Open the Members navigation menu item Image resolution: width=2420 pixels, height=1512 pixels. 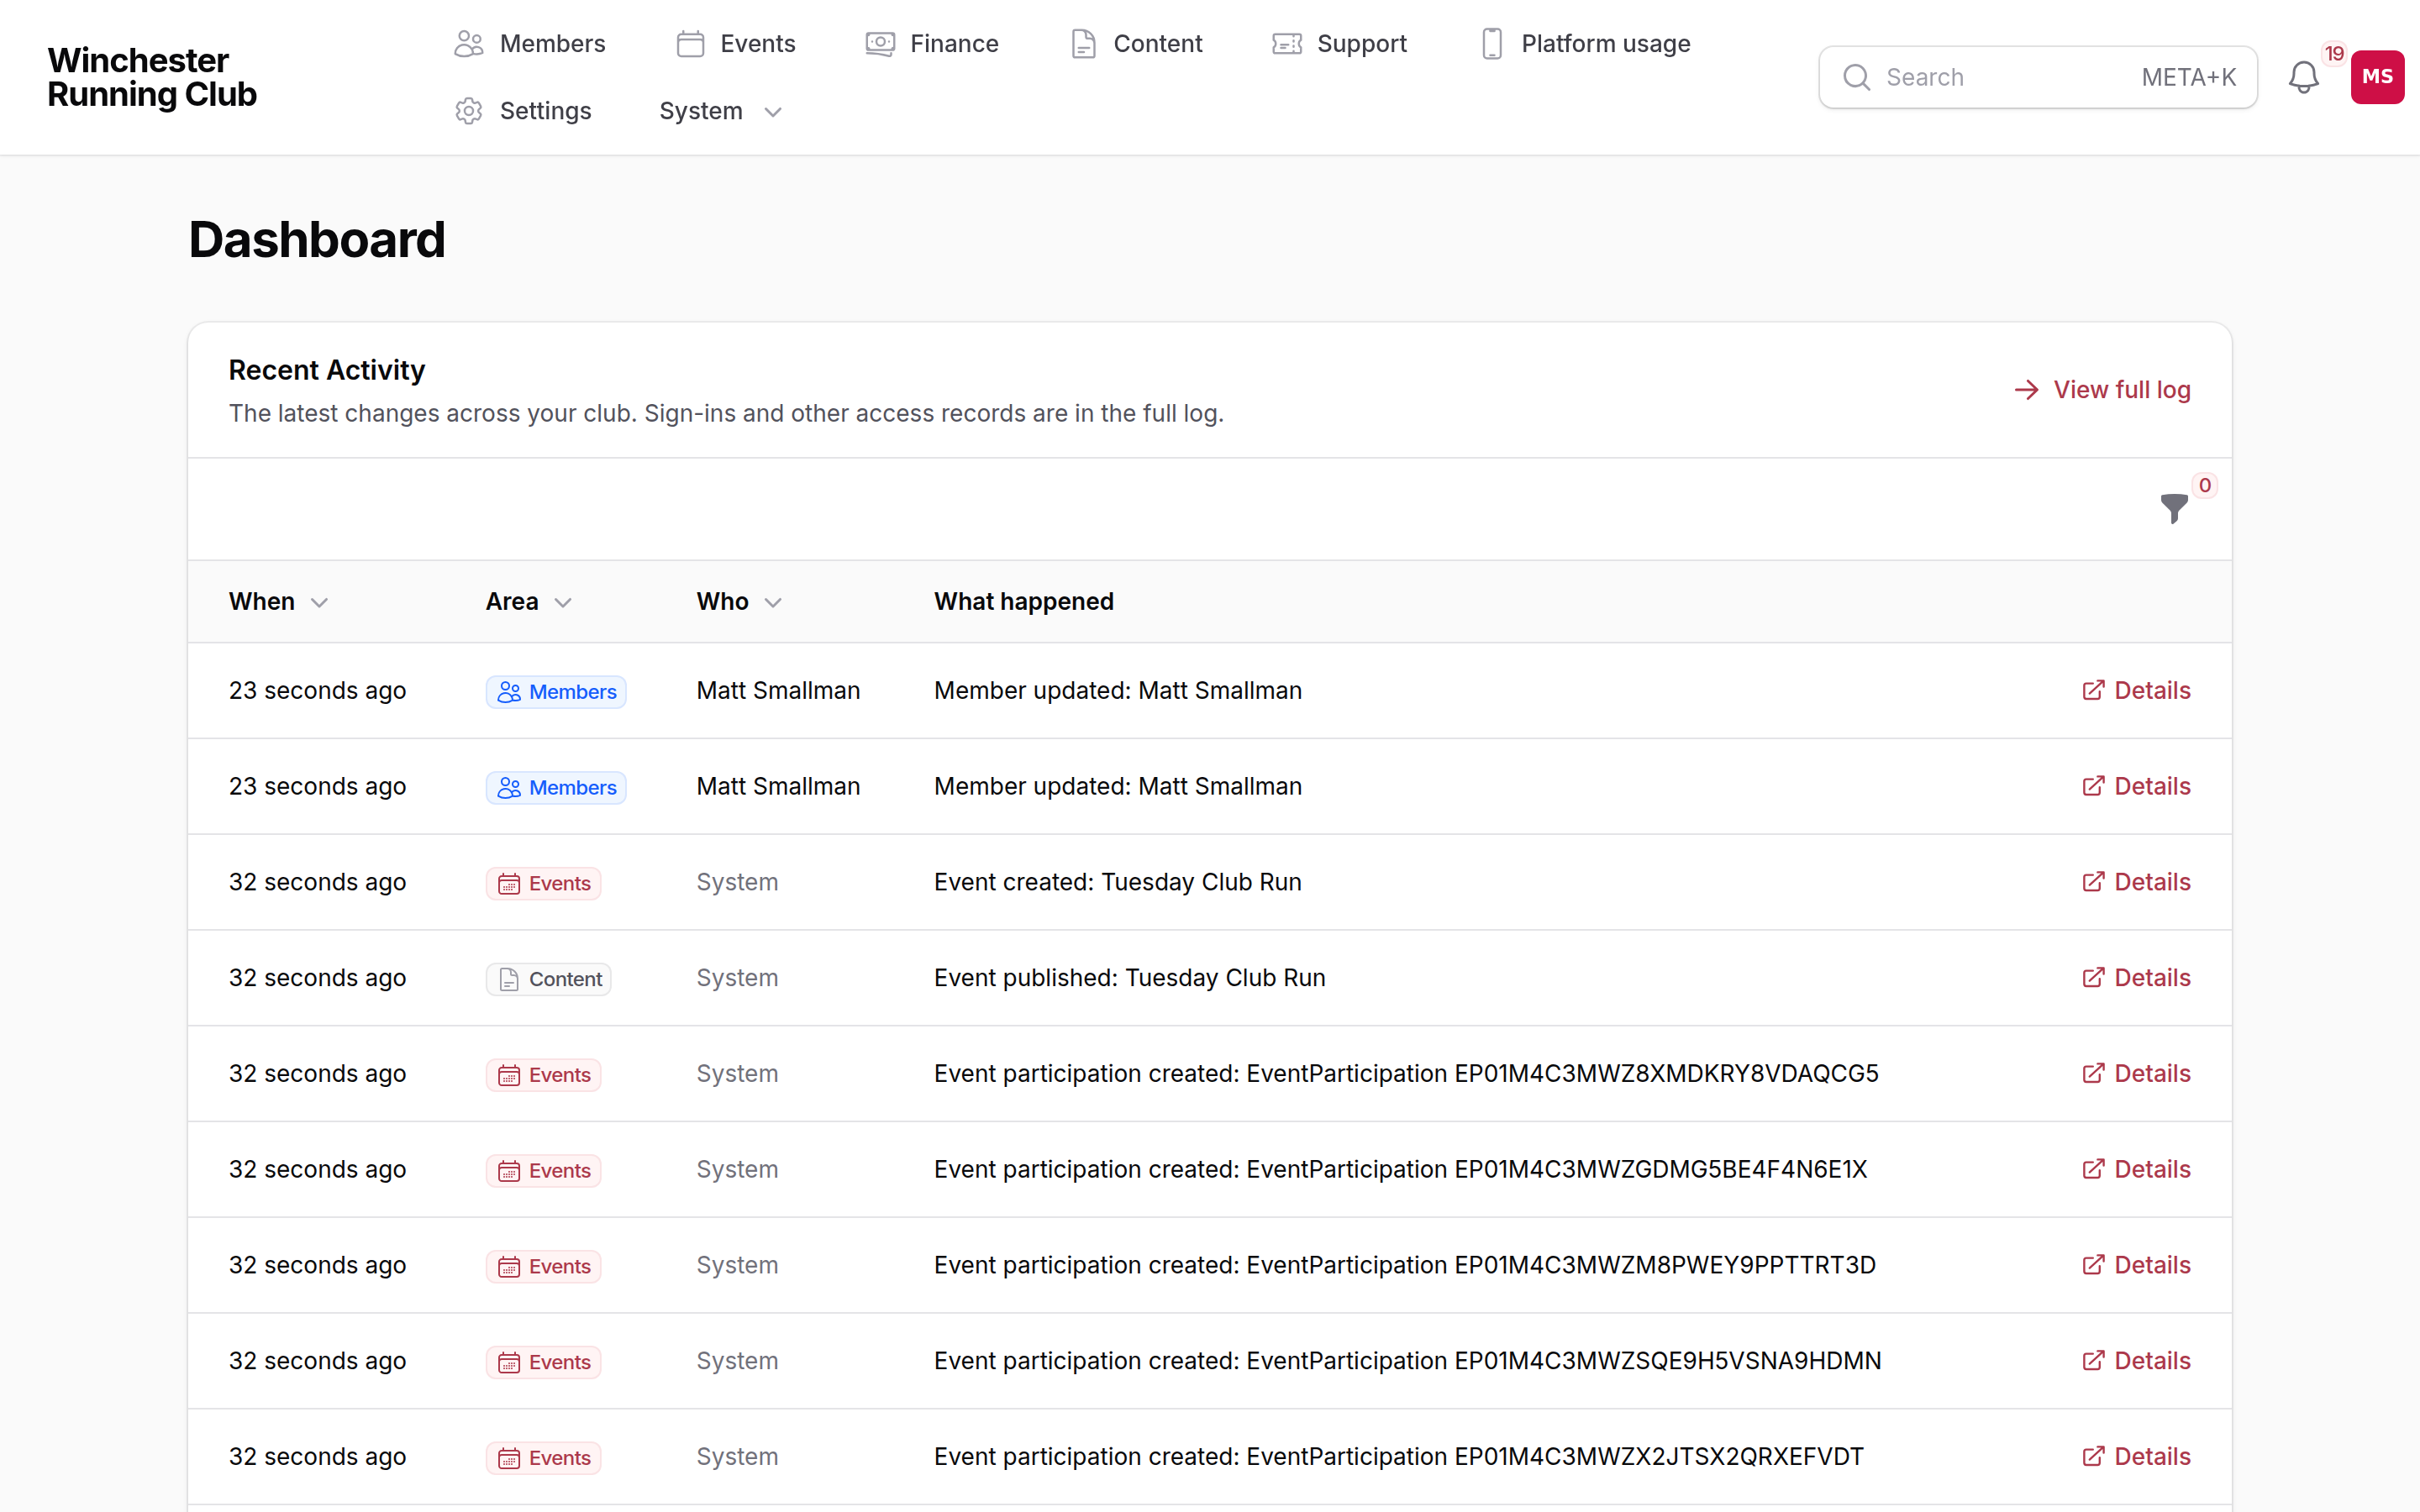[x=529, y=44]
